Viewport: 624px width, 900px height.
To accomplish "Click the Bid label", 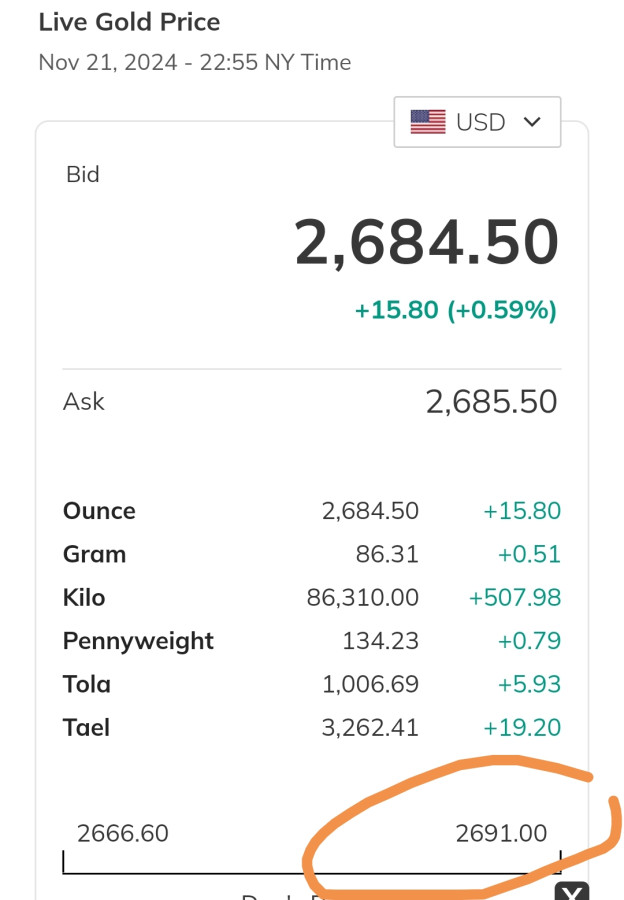I will click(83, 174).
